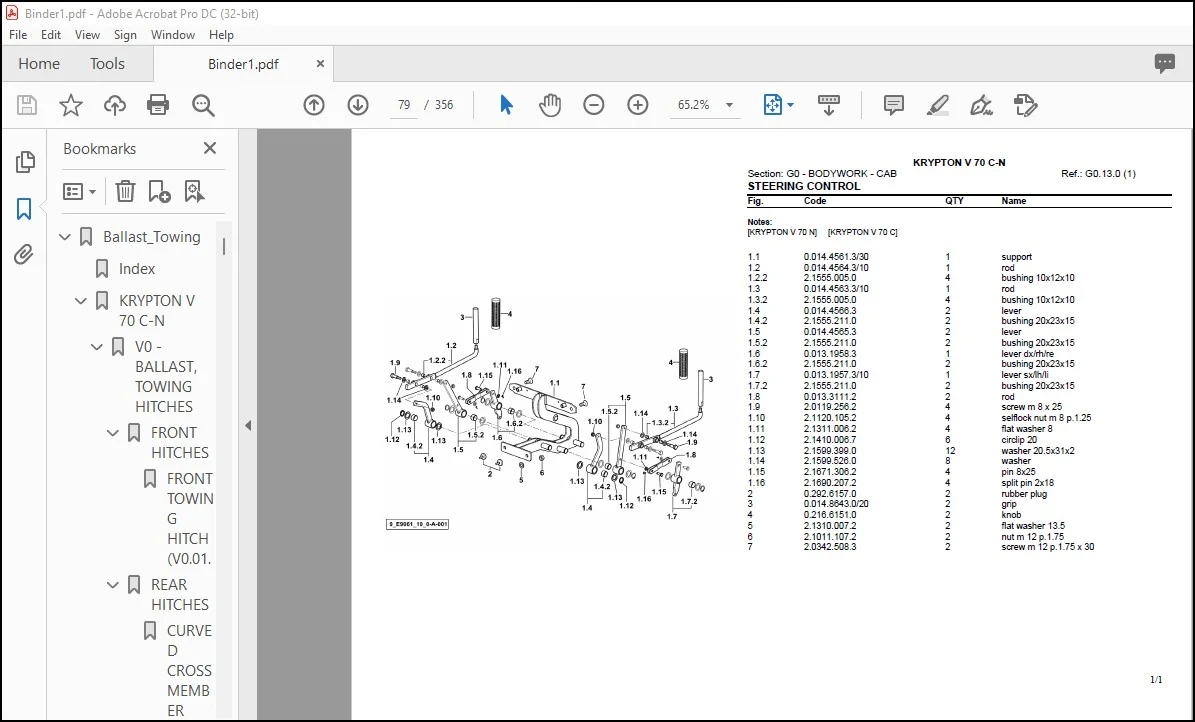Click the 'selflock nut m 8 p.1.25' name

pyautogui.click(x=1046, y=418)
